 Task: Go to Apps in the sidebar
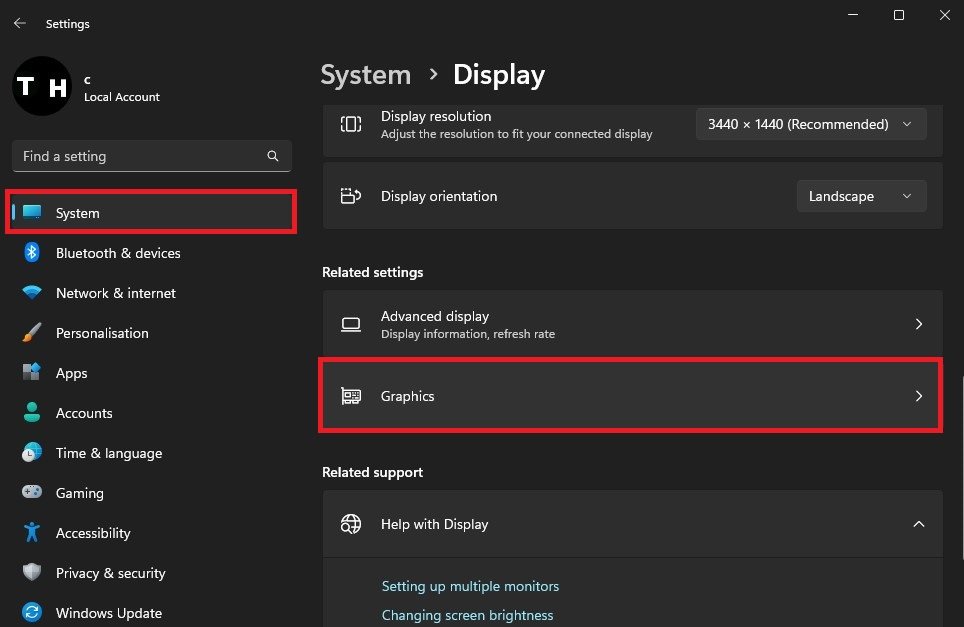(71, 373)
